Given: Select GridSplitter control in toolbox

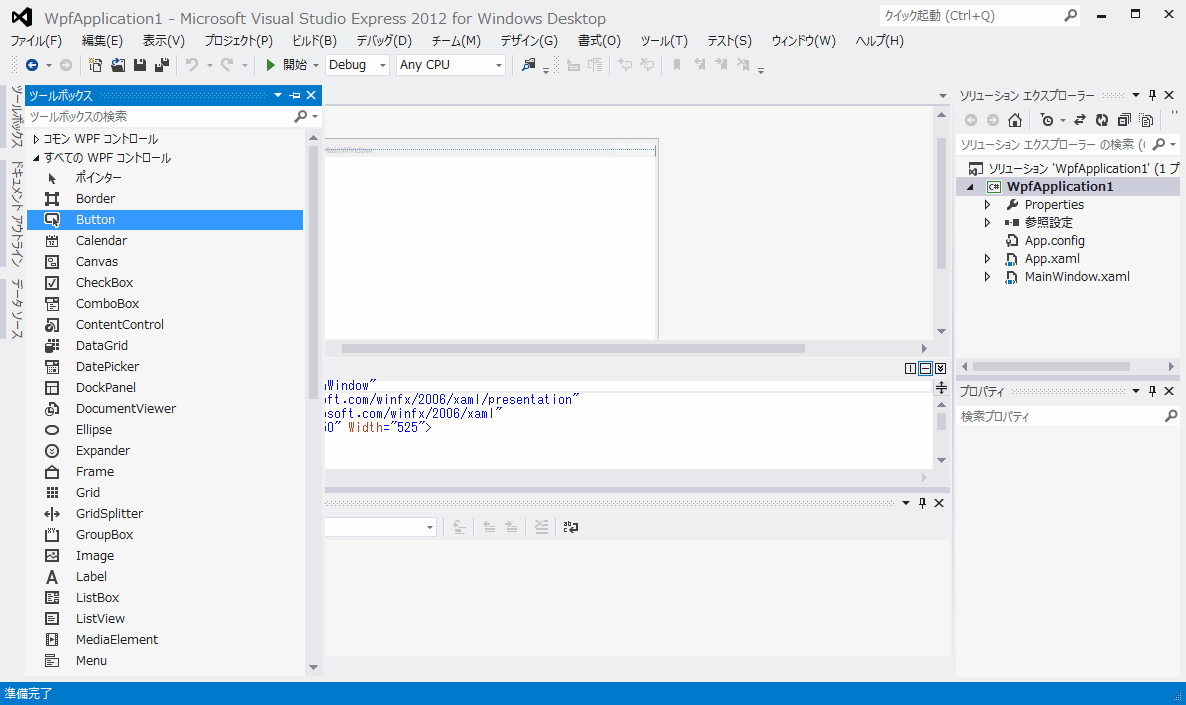Looking at the screenshot, I should (165, 514).
